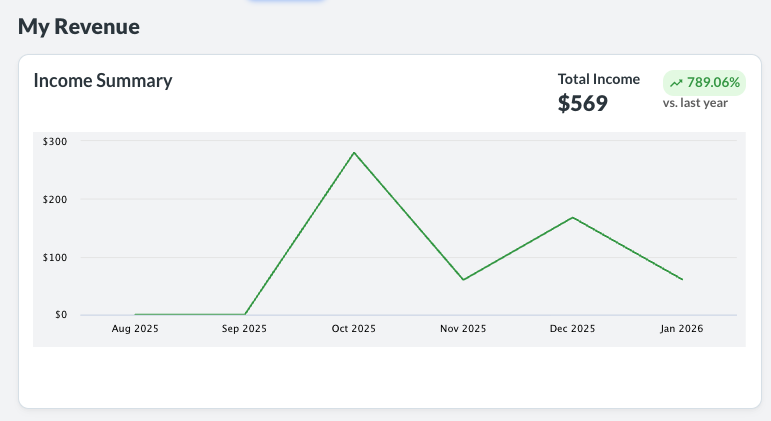Viewport: 771px width, 421px height.
Task: Click the $100 y-axis label
Action: tap(55, 258)
